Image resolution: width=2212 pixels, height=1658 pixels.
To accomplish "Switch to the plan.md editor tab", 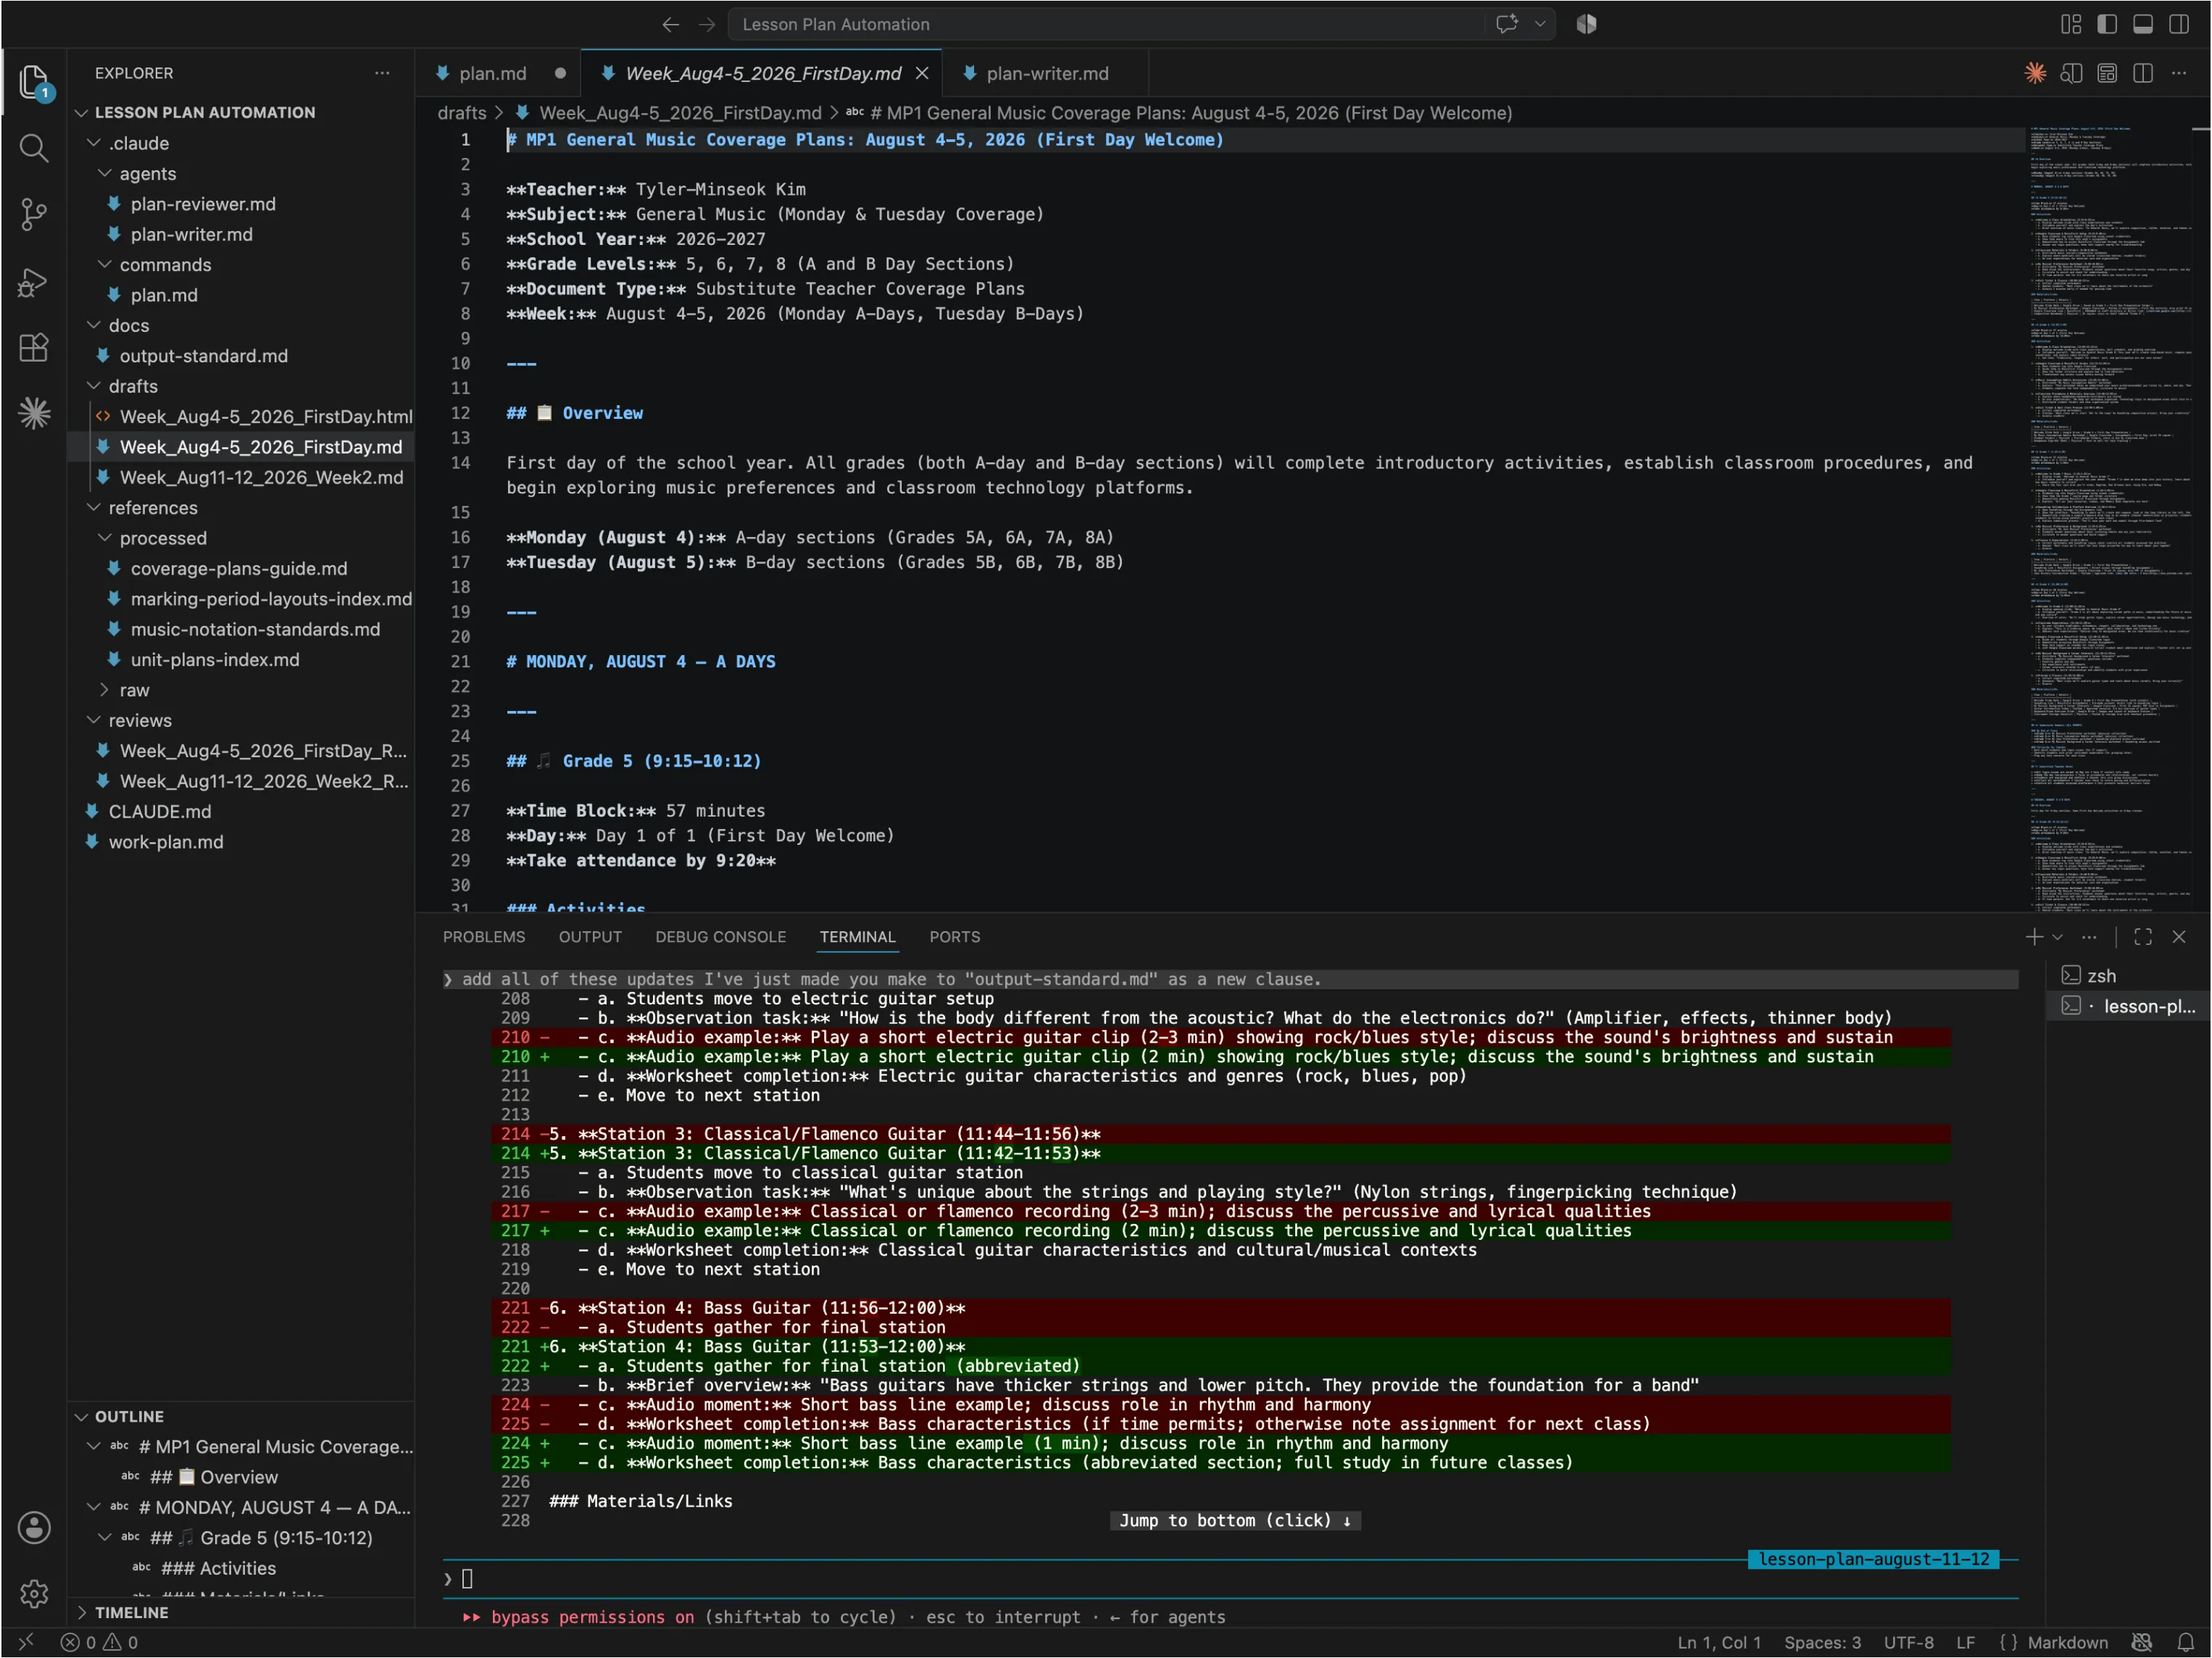I will point(492,73).
